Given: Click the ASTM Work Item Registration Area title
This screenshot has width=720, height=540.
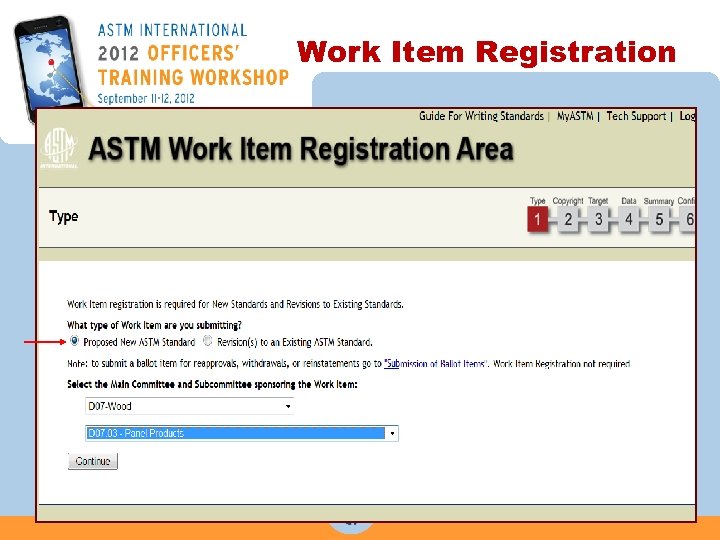Looking at the screenshot, I should point(301,149).
